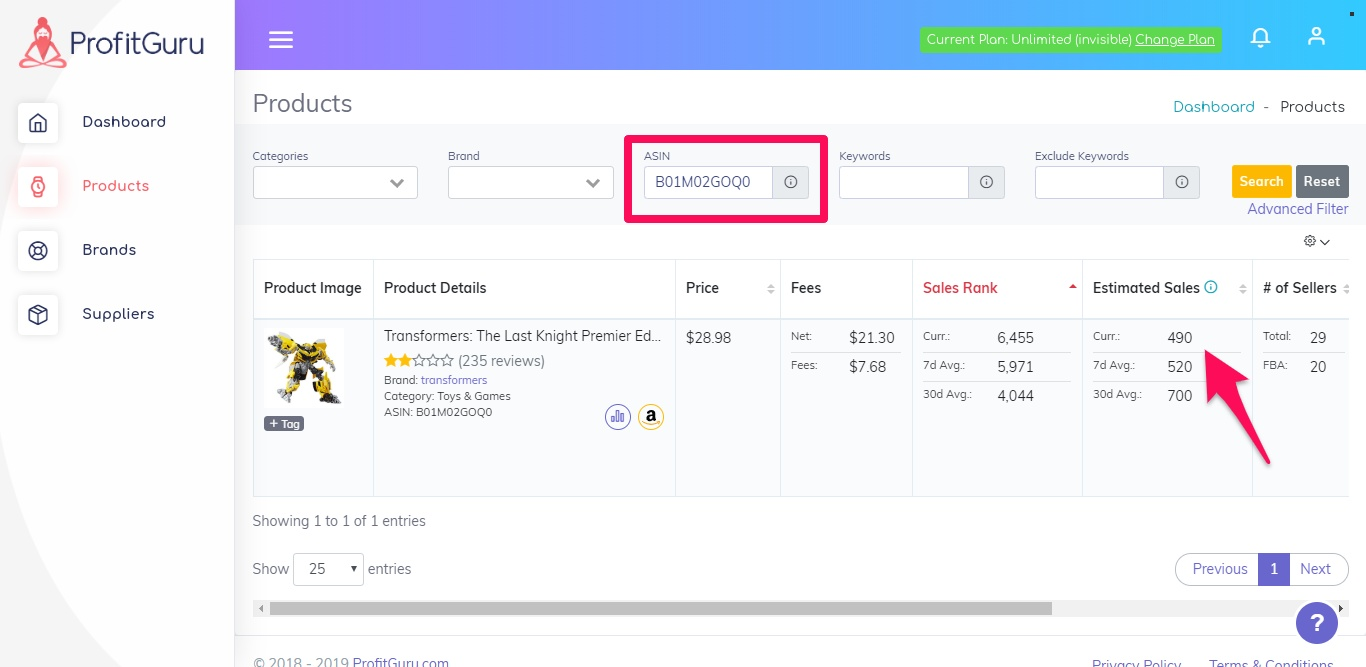Open Brands in the sidebar
The height and width of the screenshot is (667, 1366).
(109, 250)
